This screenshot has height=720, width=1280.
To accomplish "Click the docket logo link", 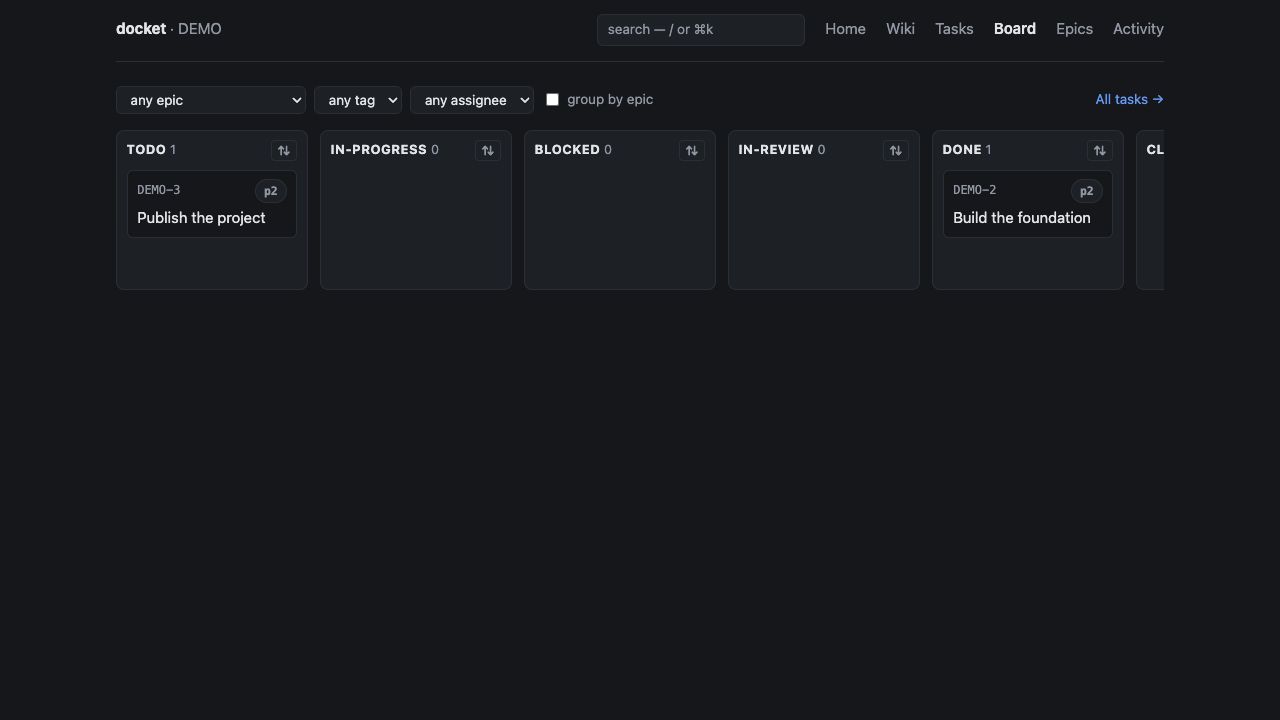I will click(141, 29).
